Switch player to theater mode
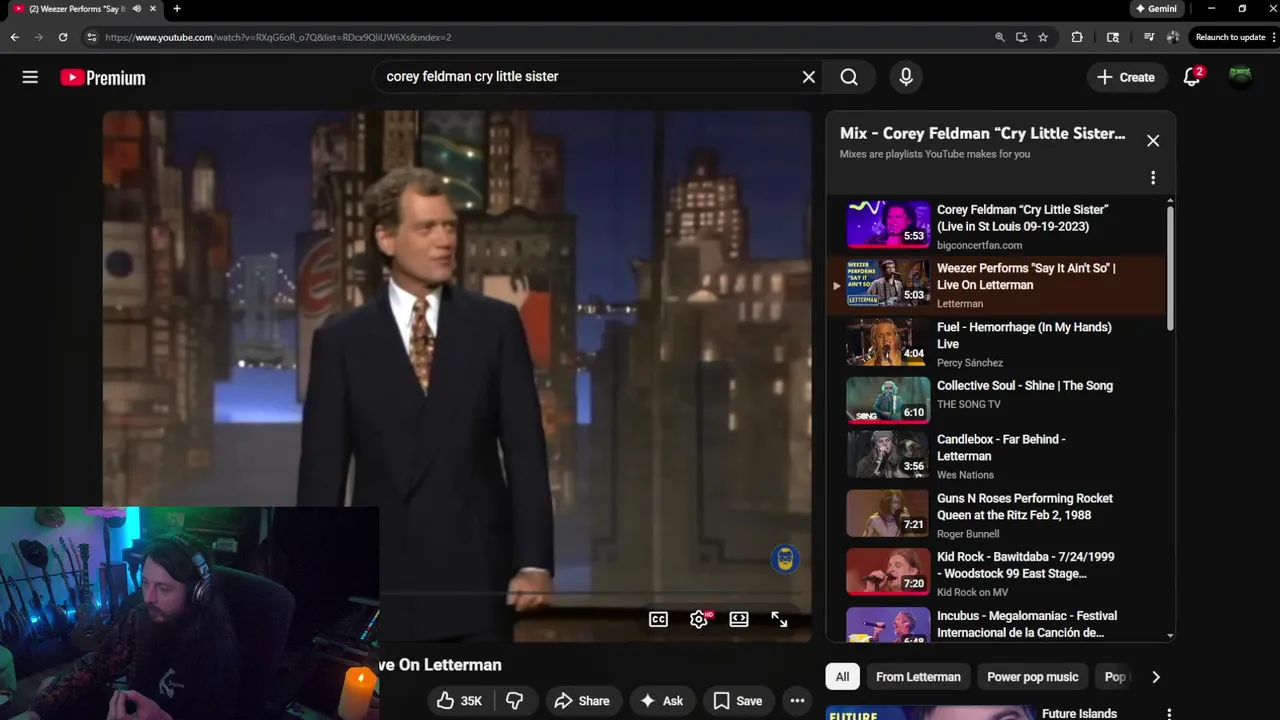The height and width of the screenshot is (720, 1280). 739,619
